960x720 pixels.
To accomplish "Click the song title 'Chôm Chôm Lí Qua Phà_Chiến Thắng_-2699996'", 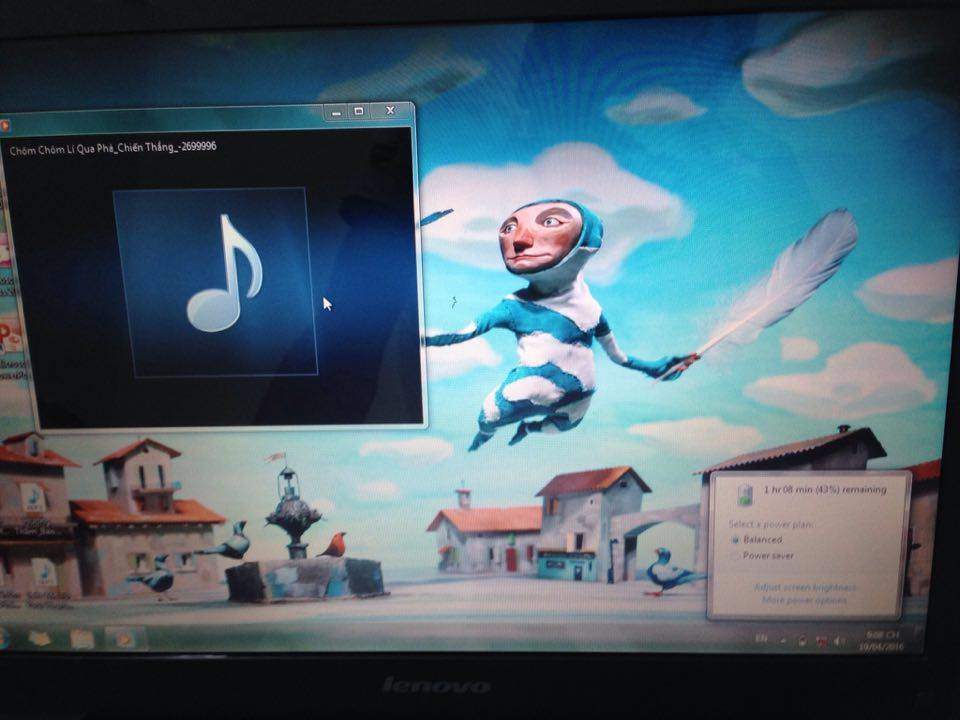I will (113, 148).
